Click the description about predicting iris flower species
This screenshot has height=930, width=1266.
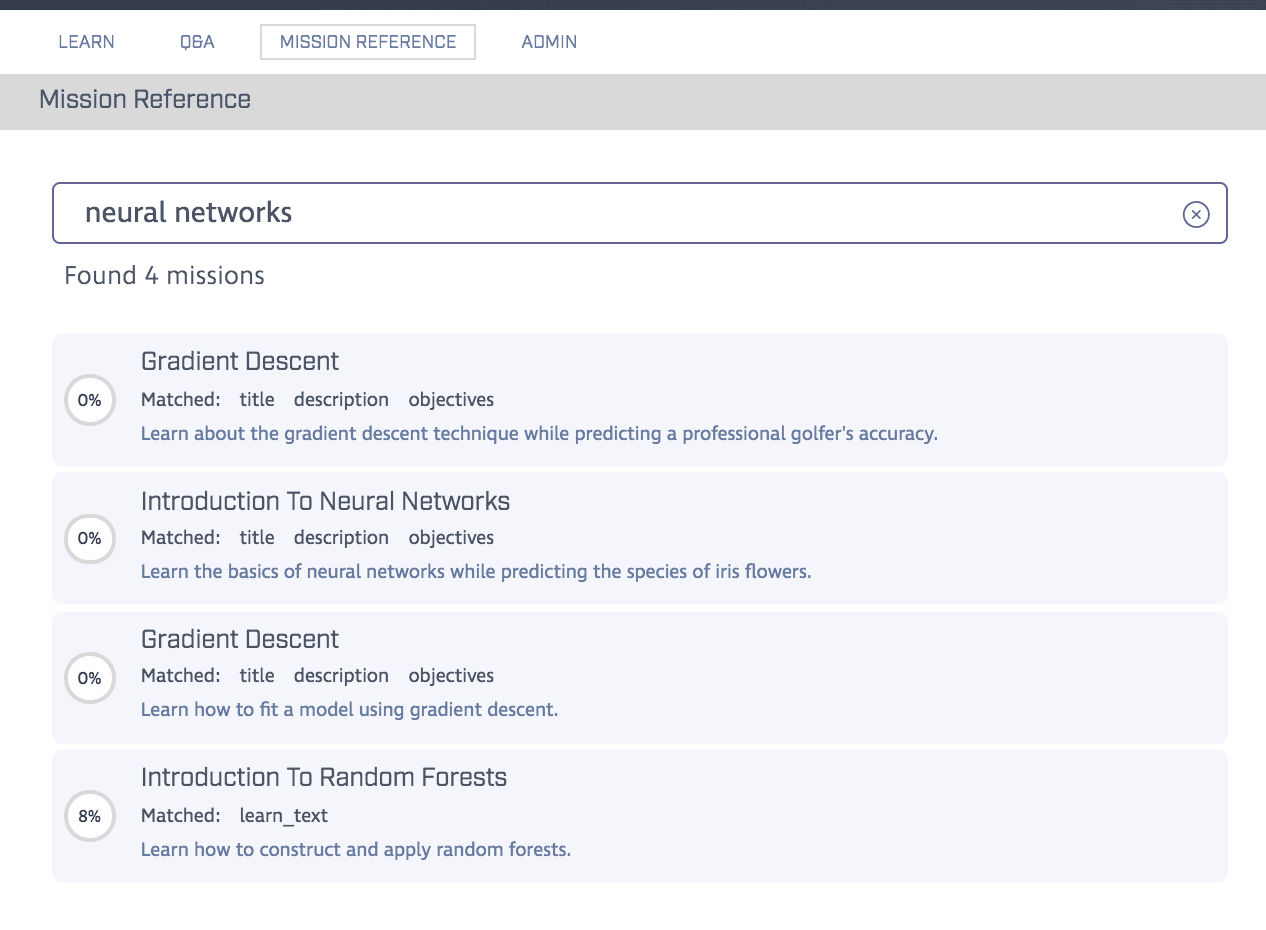pos(475,572)
